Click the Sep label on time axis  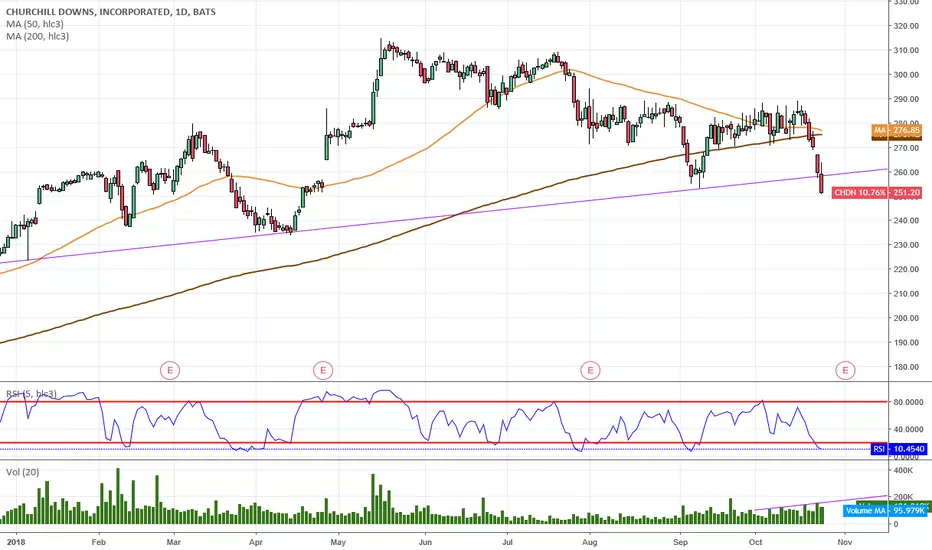[x=680, y=542]
